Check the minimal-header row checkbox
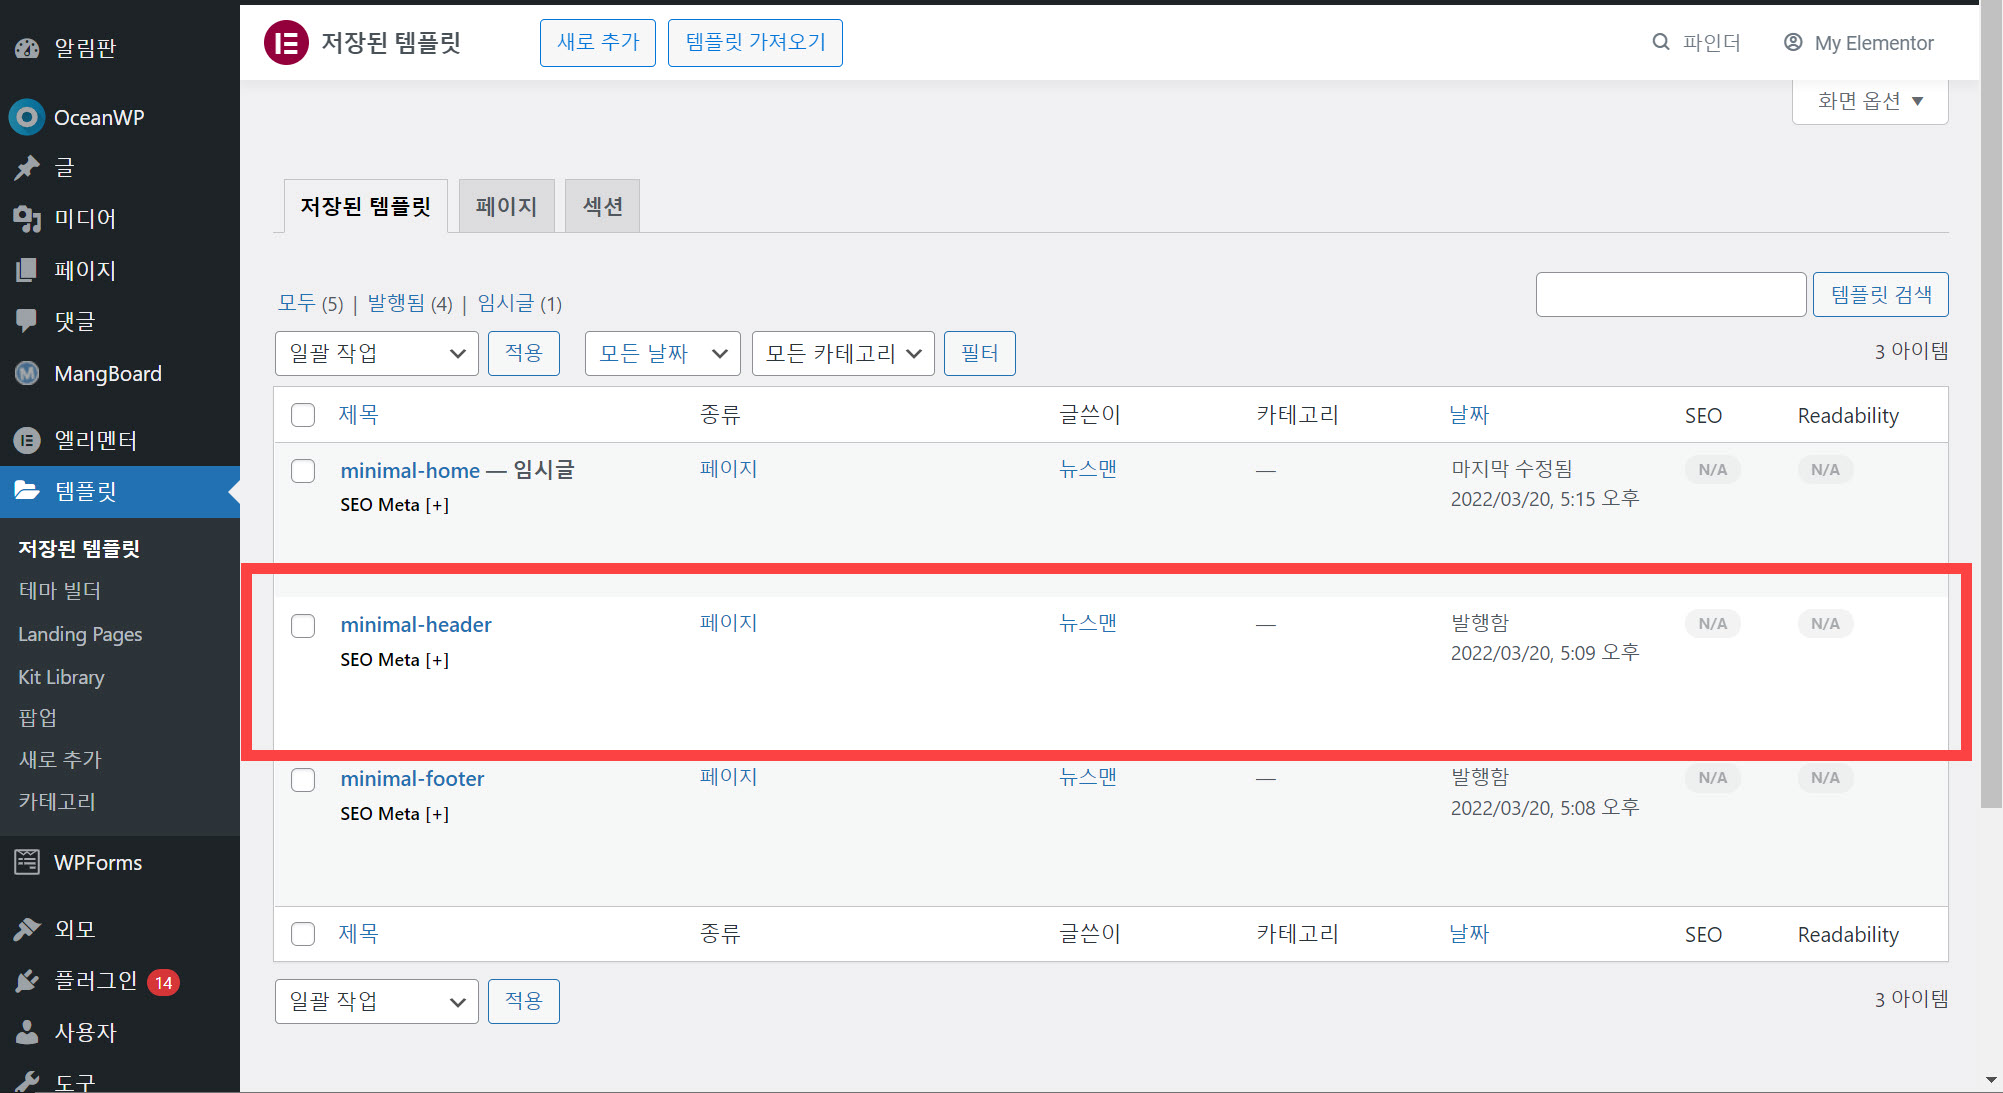Screen dimensions: 2003x1093 [303, 625]
